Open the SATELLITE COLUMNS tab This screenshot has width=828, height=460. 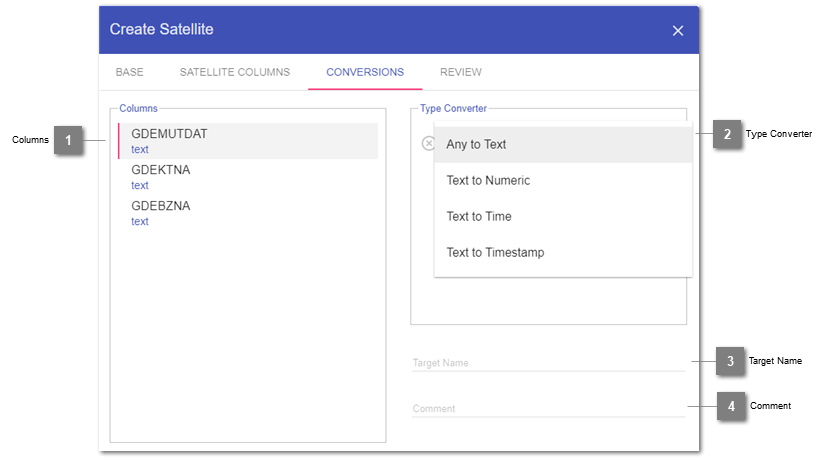tap(235, 72)
